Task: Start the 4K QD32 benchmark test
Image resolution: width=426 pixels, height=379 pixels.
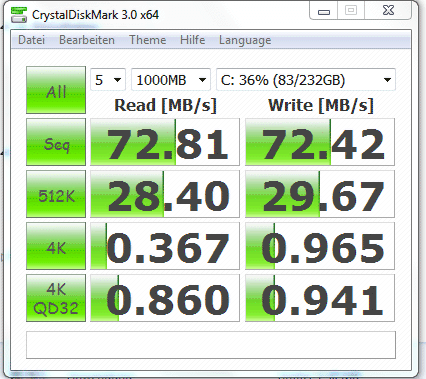Action: point(56,298)
